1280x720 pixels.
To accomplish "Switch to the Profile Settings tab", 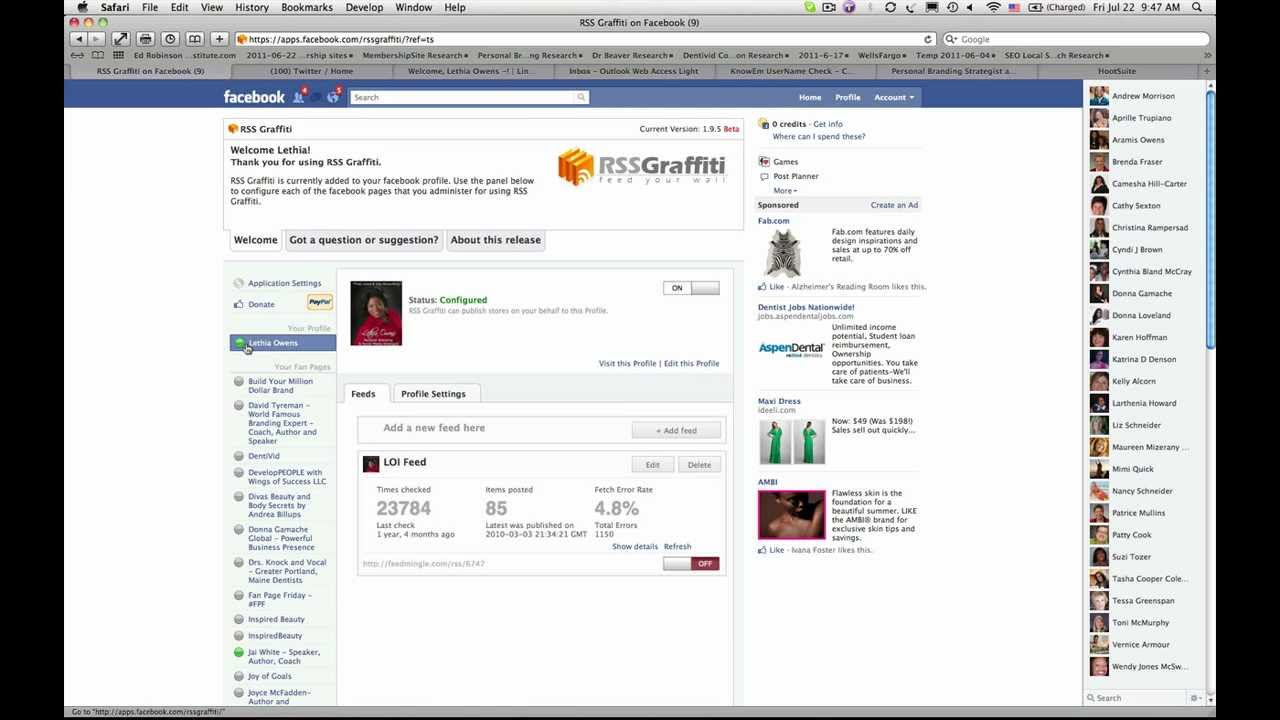I will pos(433,394).
